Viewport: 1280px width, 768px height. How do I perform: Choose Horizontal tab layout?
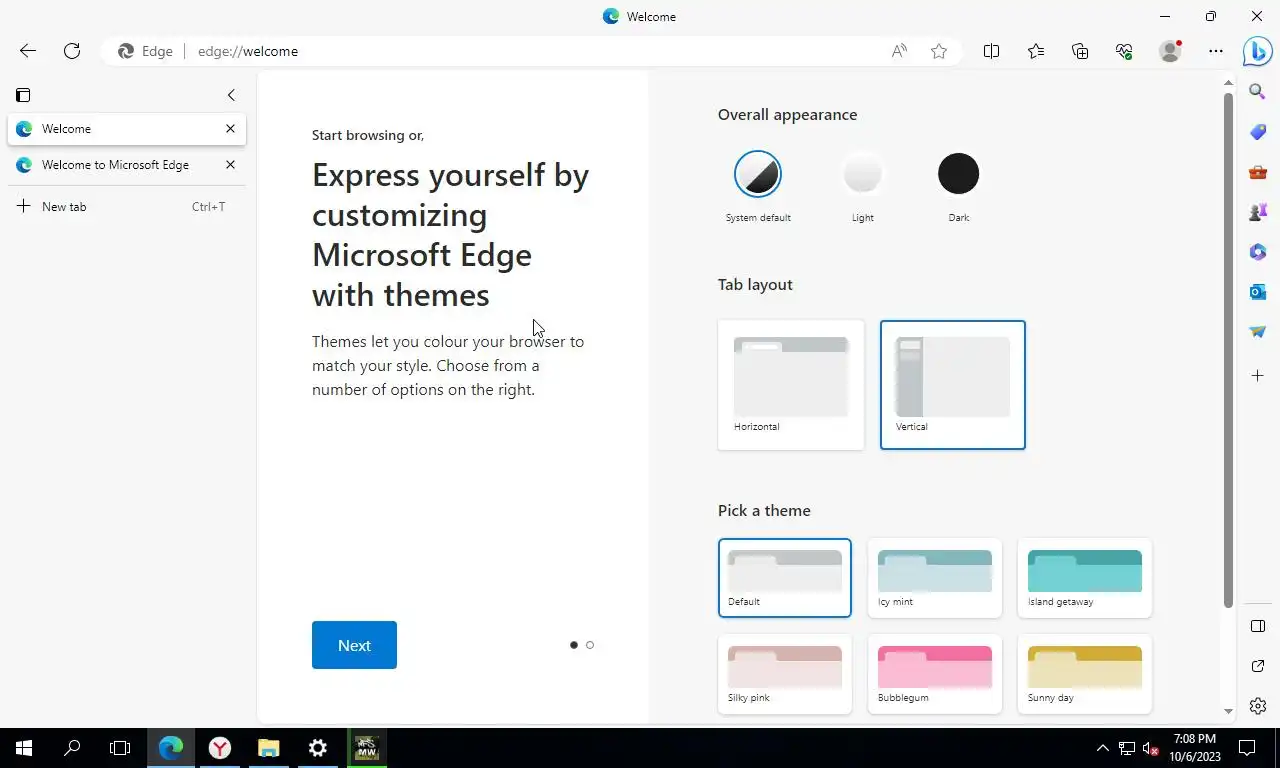[x=791, y=385]
